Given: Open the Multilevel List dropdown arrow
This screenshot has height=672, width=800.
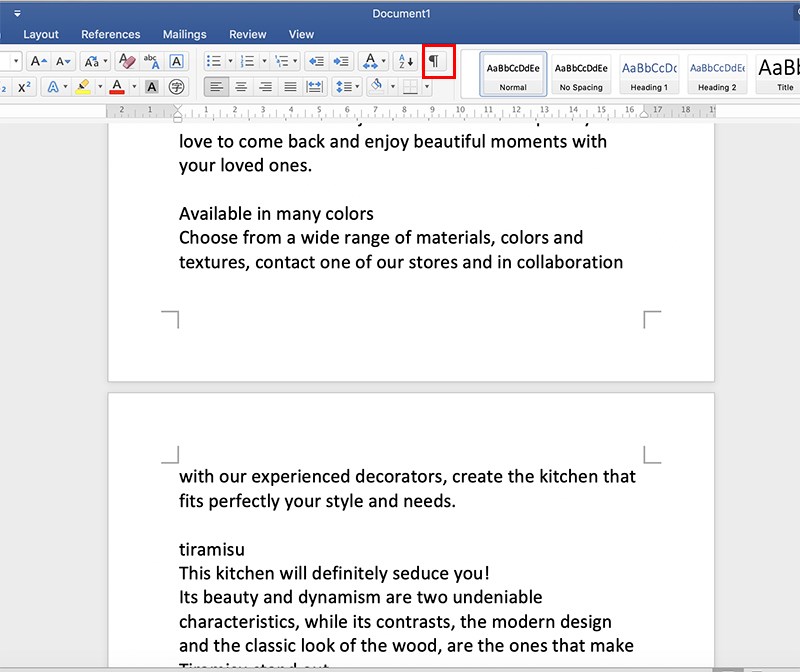Looking at the screenshot, I should coord(295,62).
